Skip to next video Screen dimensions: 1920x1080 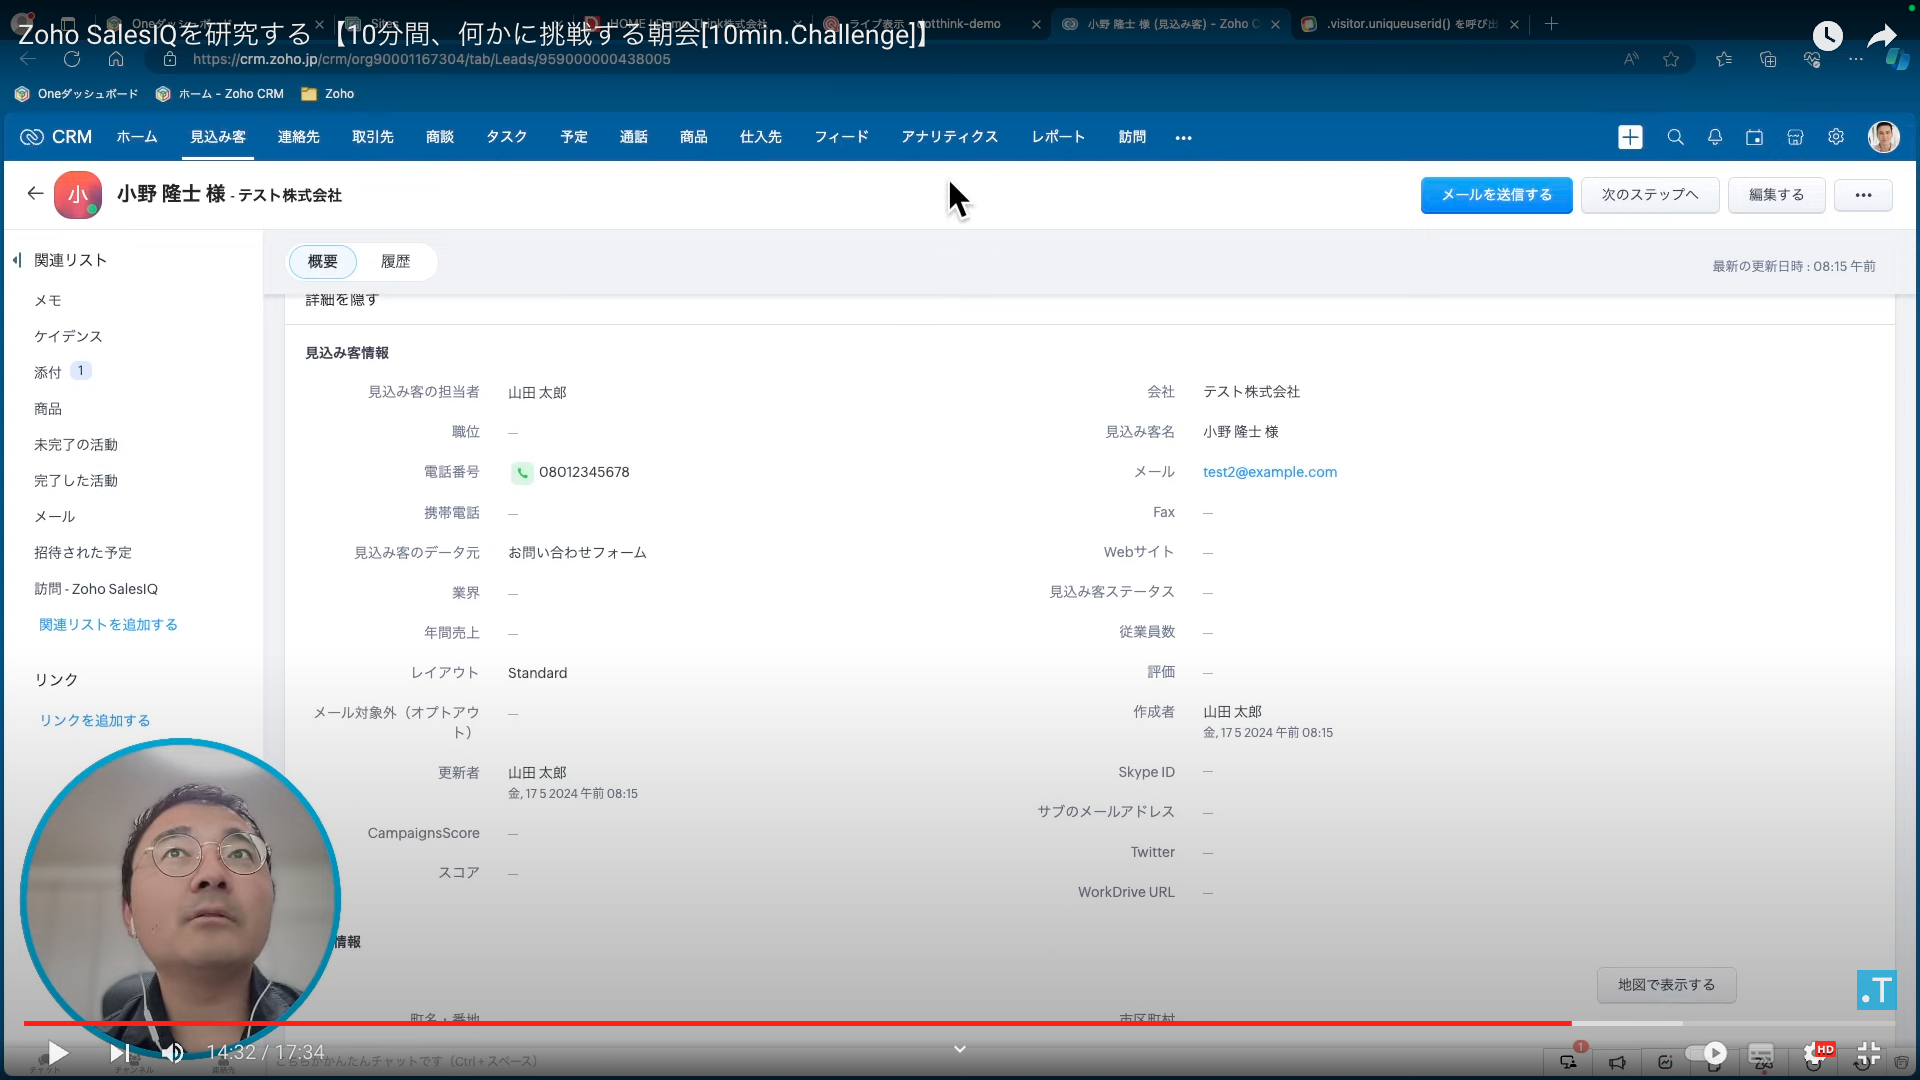click(x=119, y=1052)
